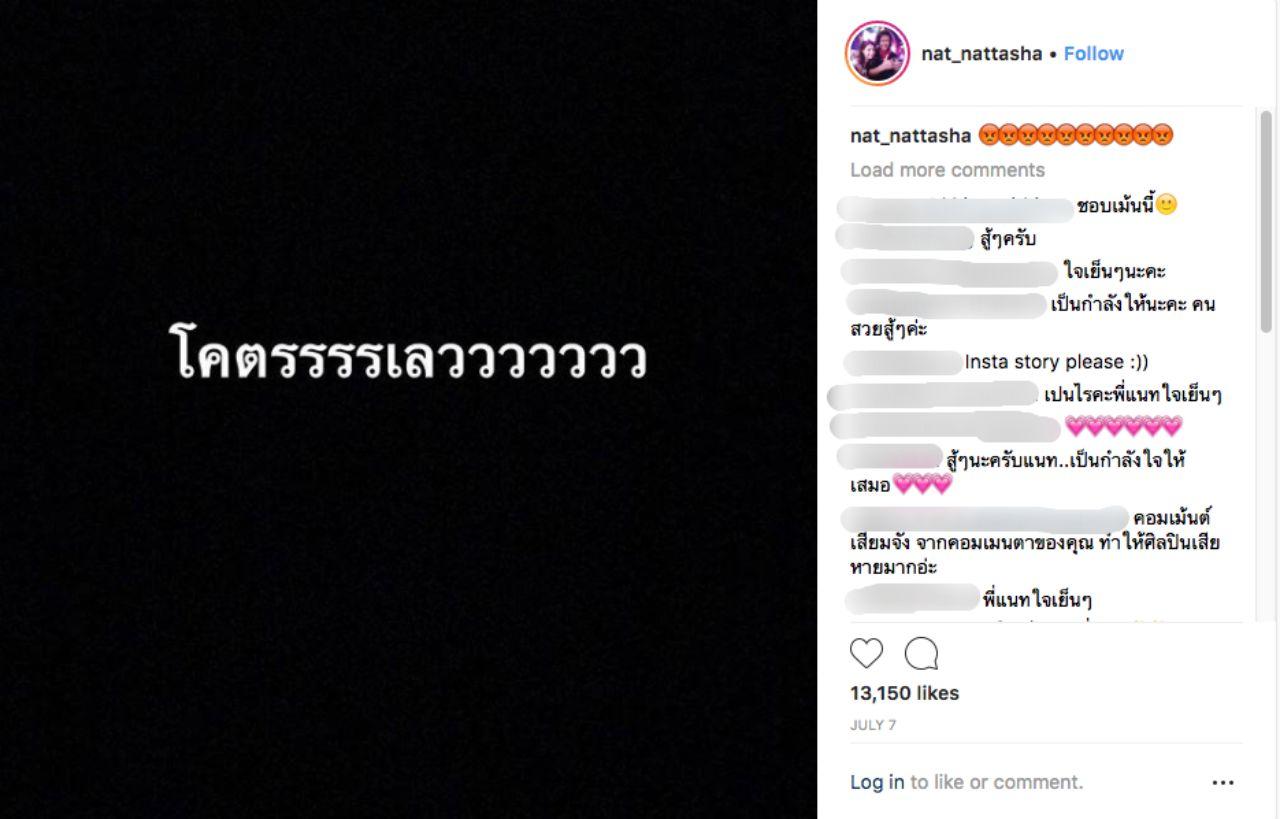Image resolution: width=1280 pixels, height=819 pixels.
Task: Open commenter name beside 'ใจเย็นๆนะคะ'
Action: click(x=949, y=271)
